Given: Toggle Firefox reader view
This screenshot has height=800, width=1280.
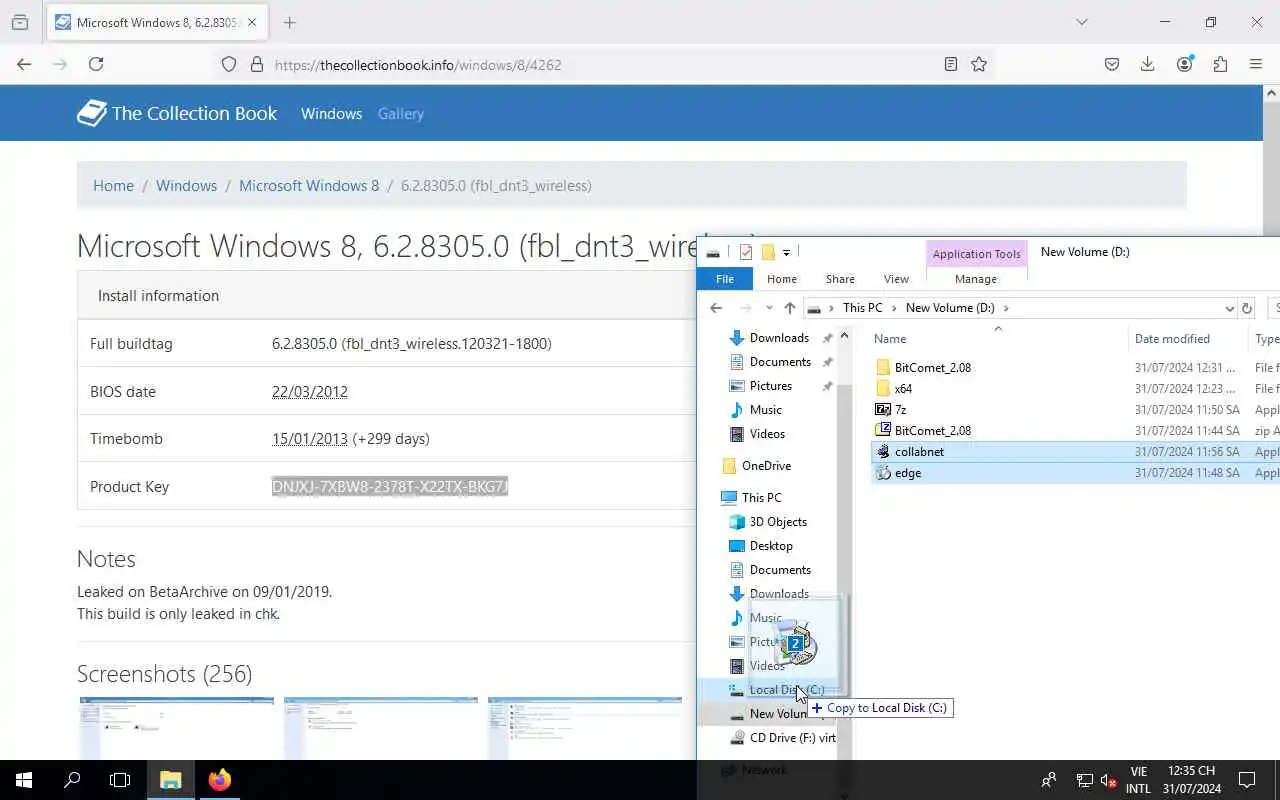Looking at the screenshot, I should (x=951, y=64).
